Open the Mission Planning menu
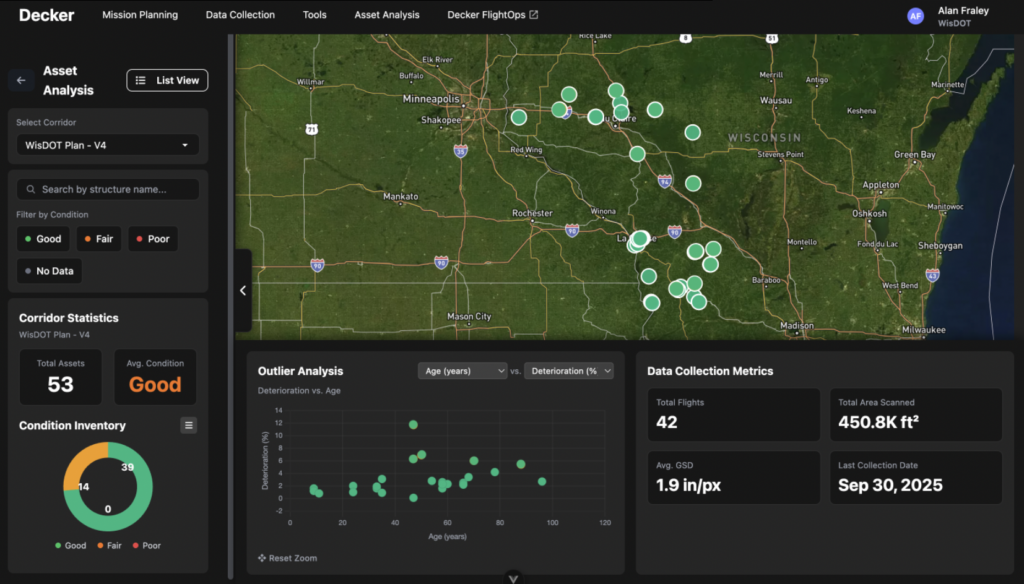1024x584 pixels. pyautogui.click(x=140, y=15)
